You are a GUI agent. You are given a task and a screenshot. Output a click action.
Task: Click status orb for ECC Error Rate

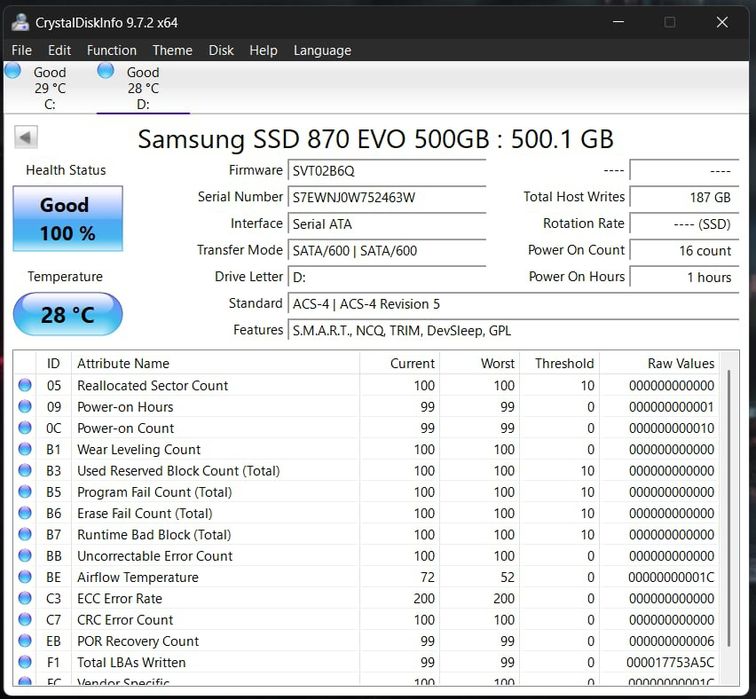[25, 598]
